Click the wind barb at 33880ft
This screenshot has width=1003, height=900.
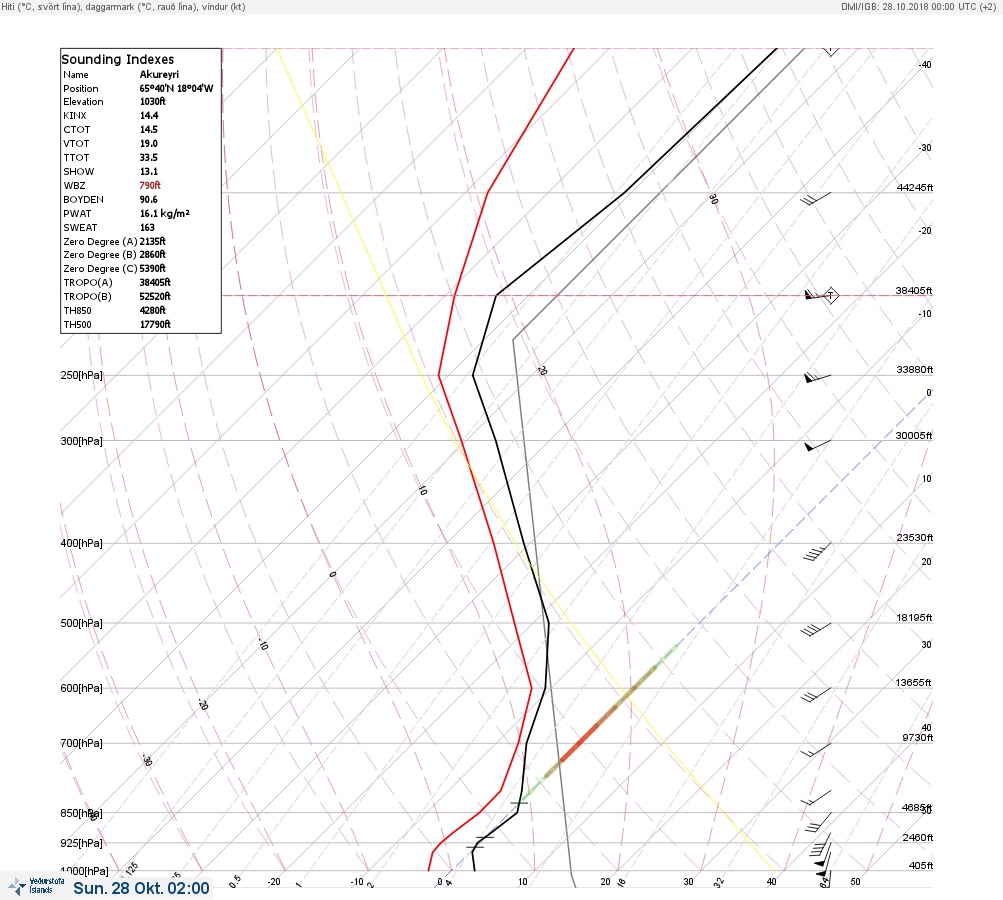point(817,378)
